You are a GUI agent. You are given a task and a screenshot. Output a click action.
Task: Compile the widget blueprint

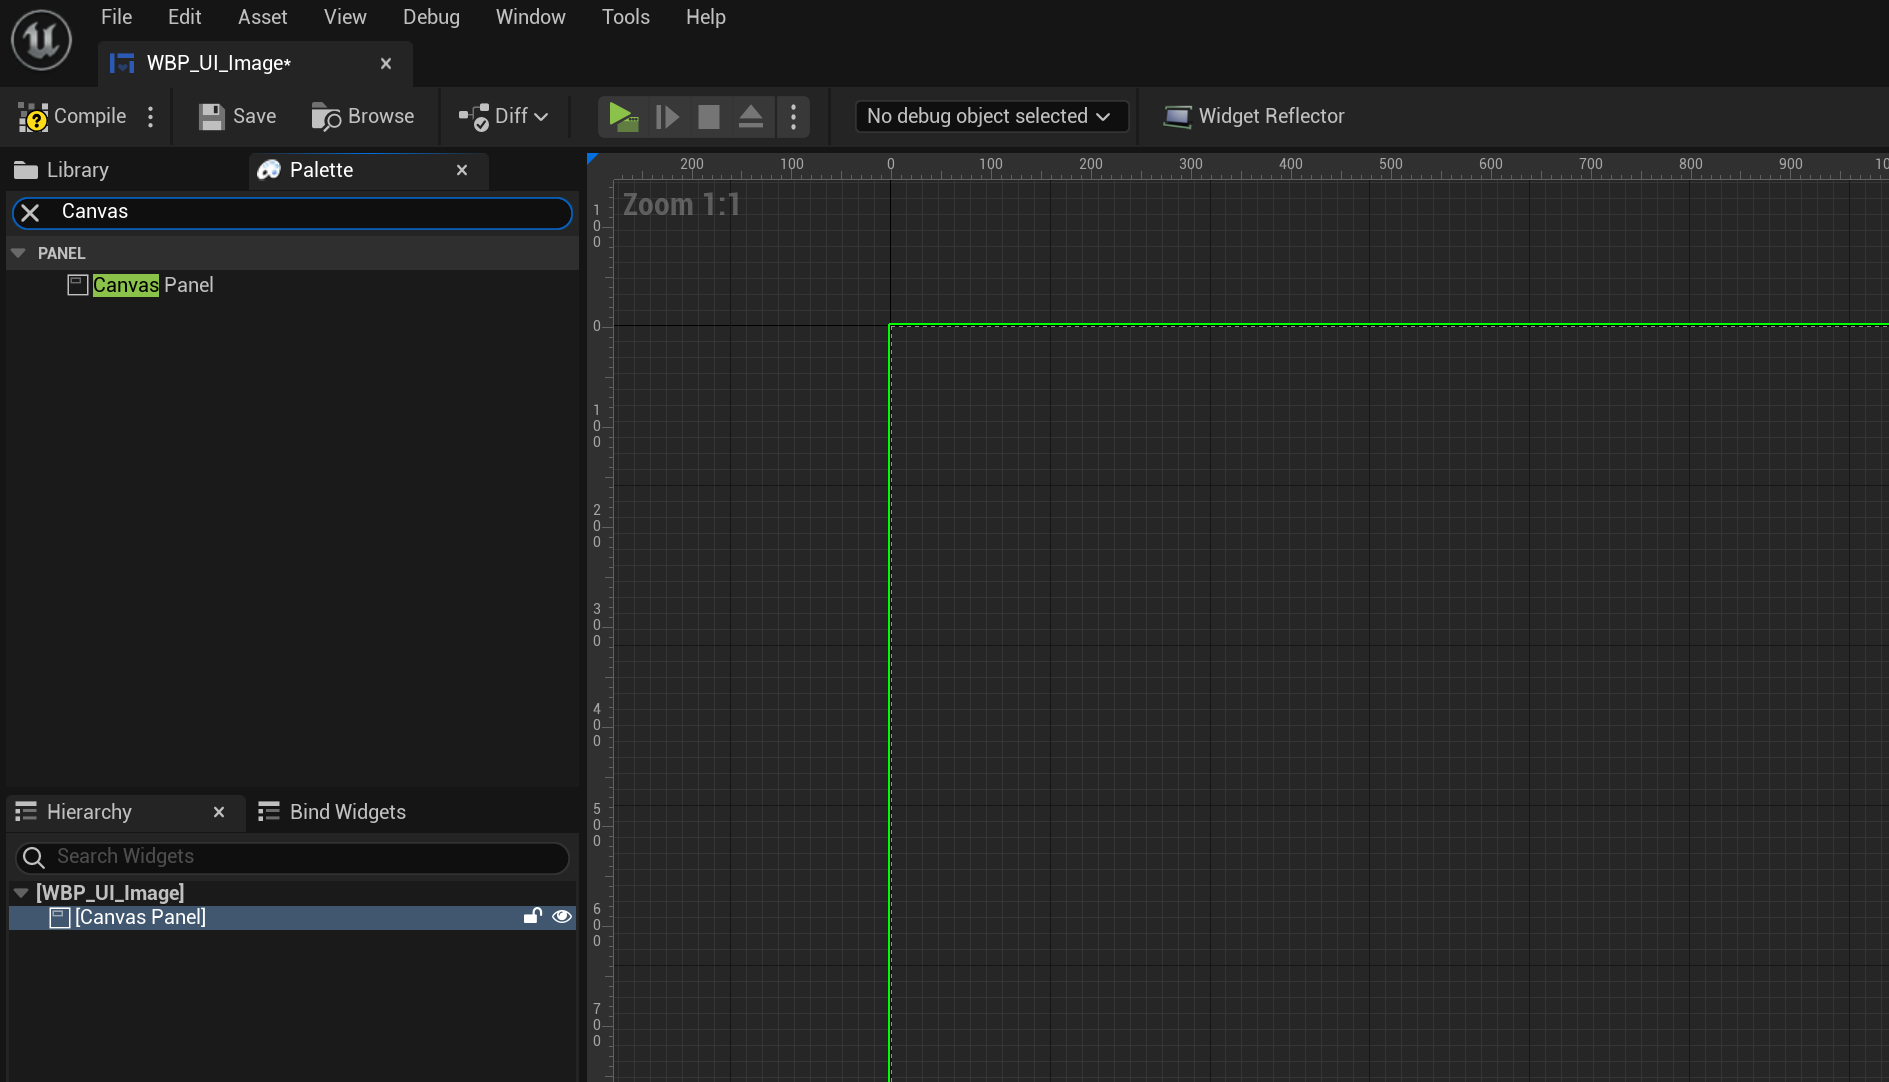coord(73,116)
